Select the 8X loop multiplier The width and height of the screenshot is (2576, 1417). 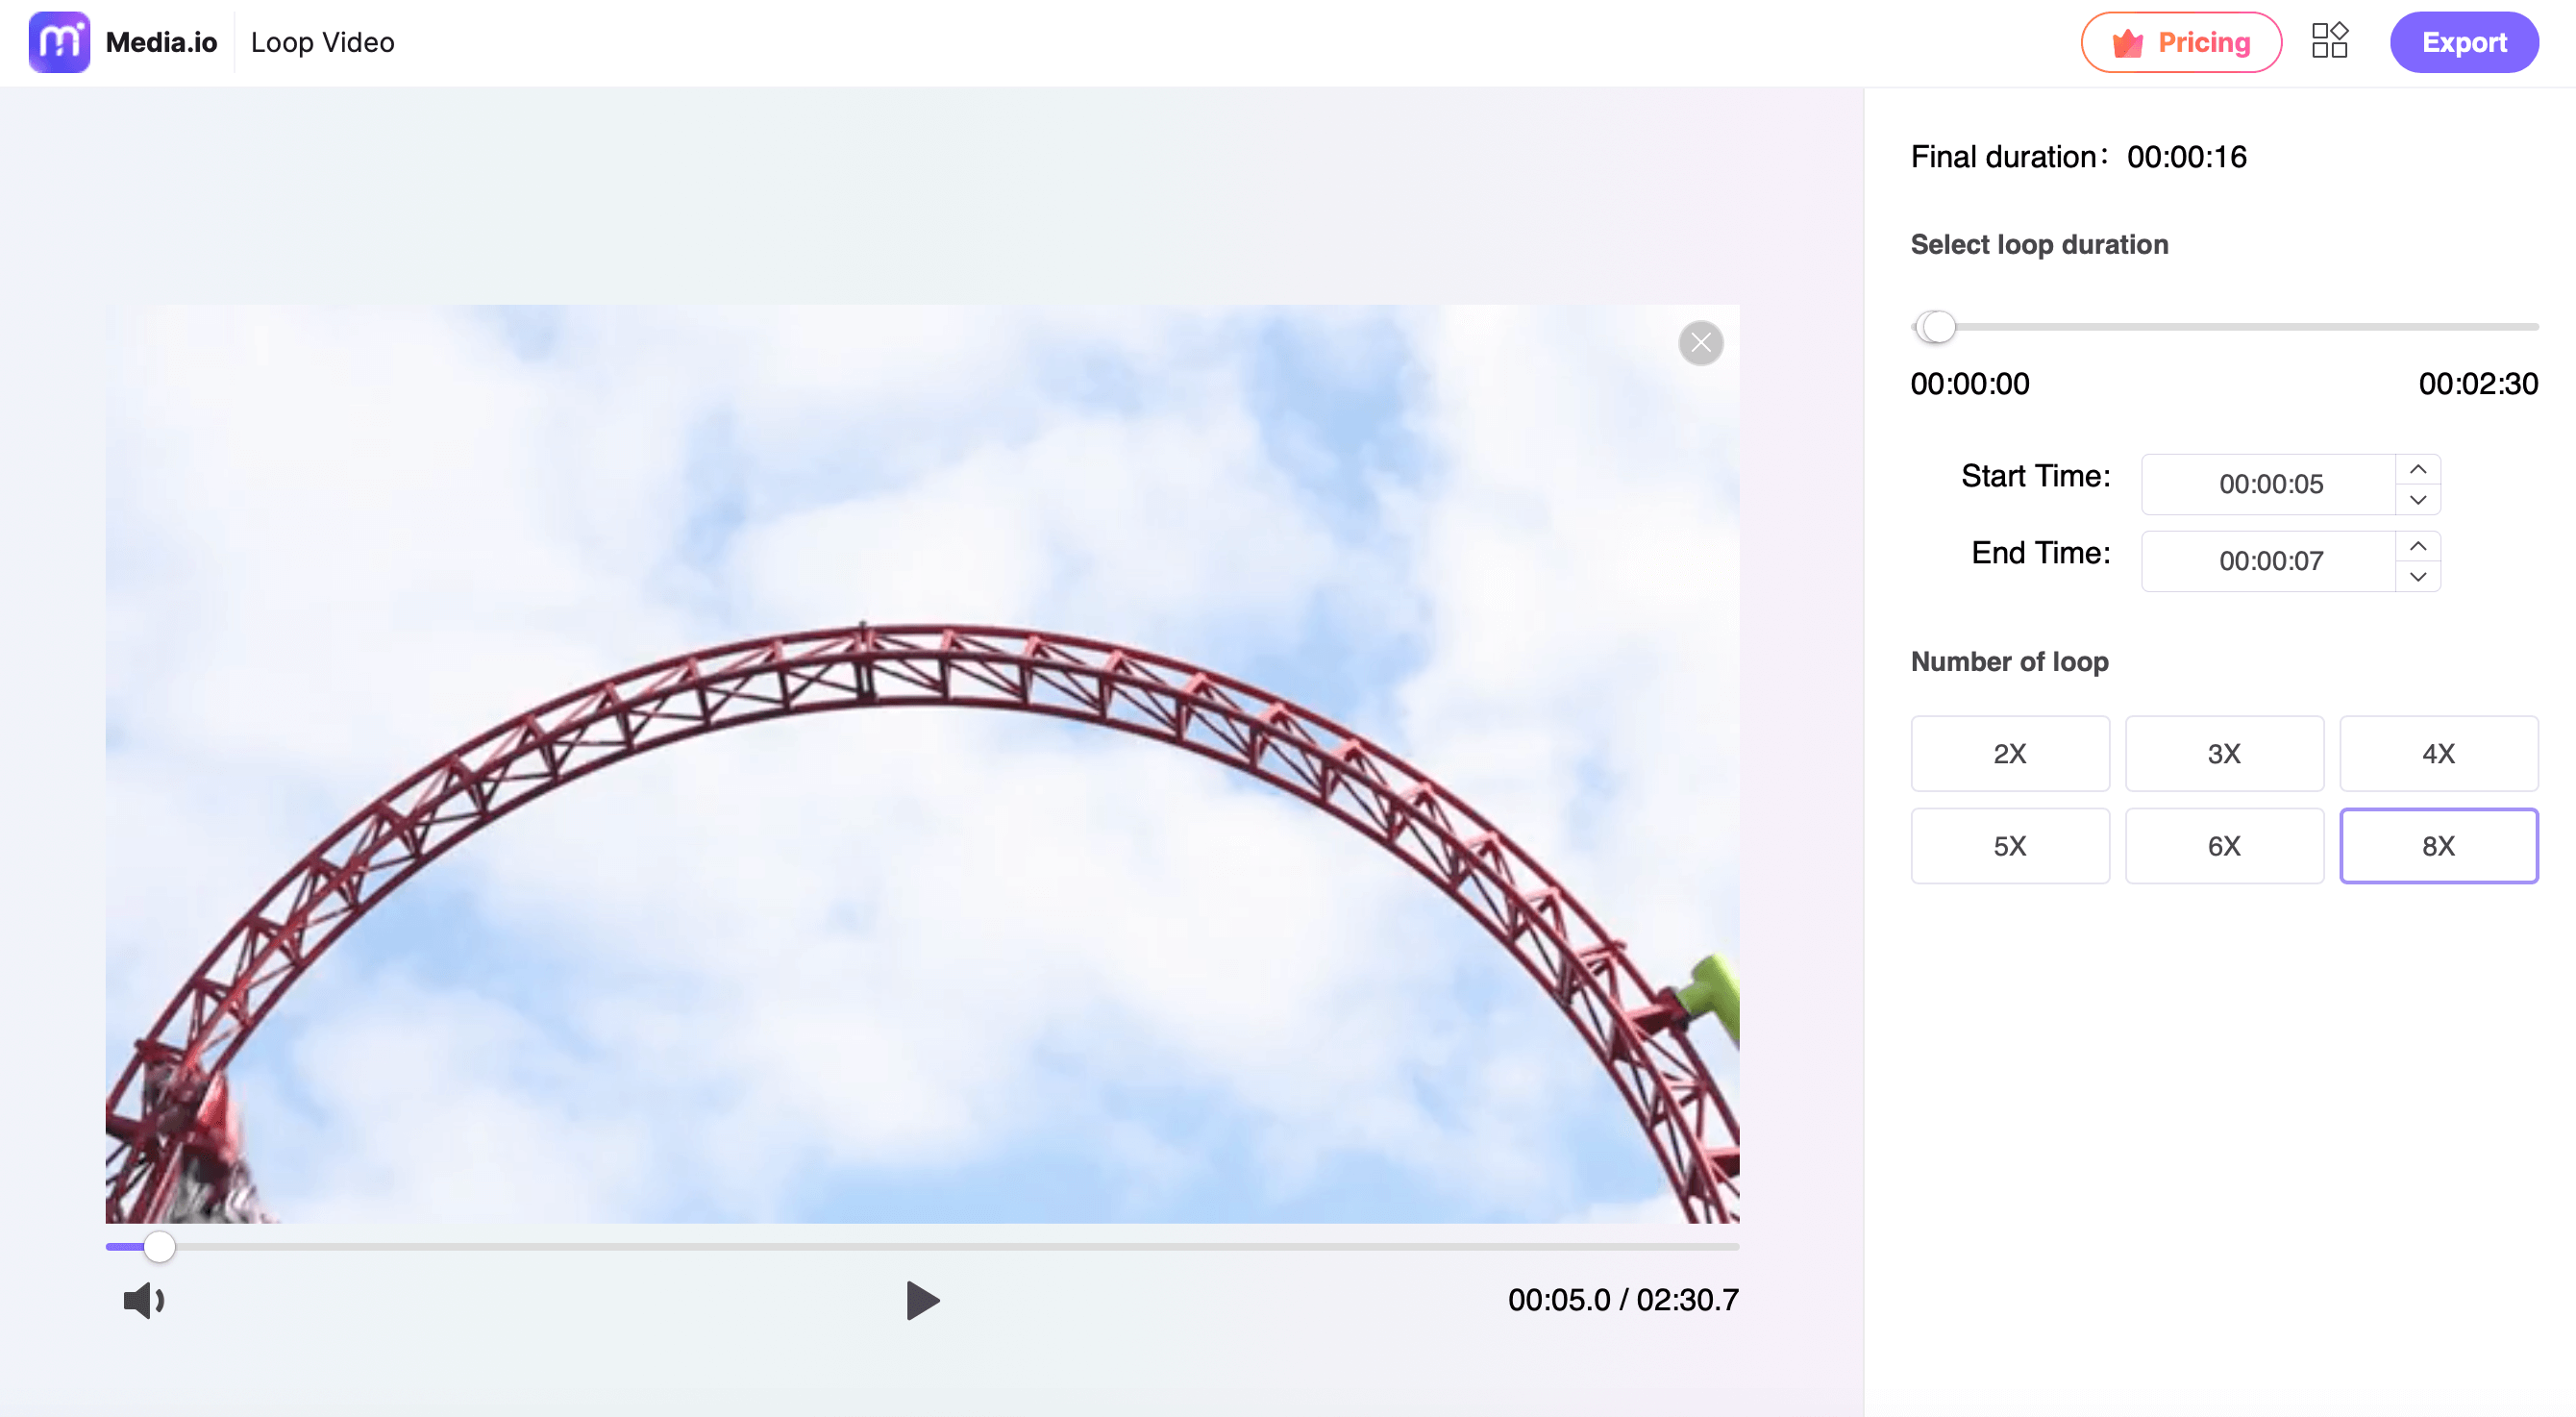[x=2439, y=846]
